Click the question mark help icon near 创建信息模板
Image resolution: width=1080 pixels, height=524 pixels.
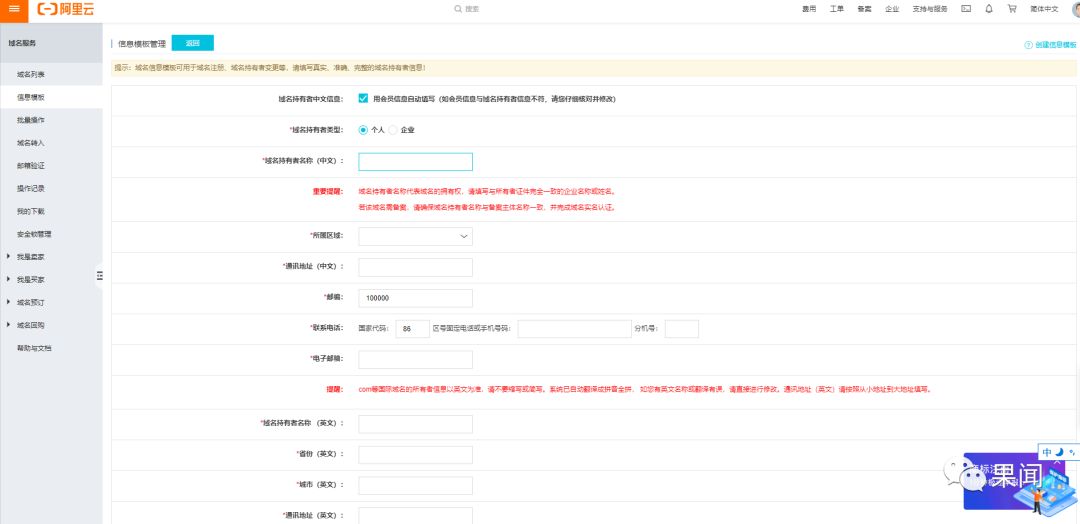pos(1028,45)
